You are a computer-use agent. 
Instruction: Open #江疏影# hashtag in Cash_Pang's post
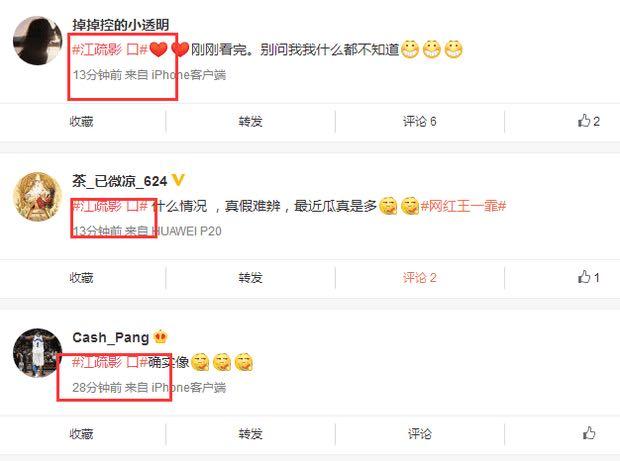coord(110,362)
